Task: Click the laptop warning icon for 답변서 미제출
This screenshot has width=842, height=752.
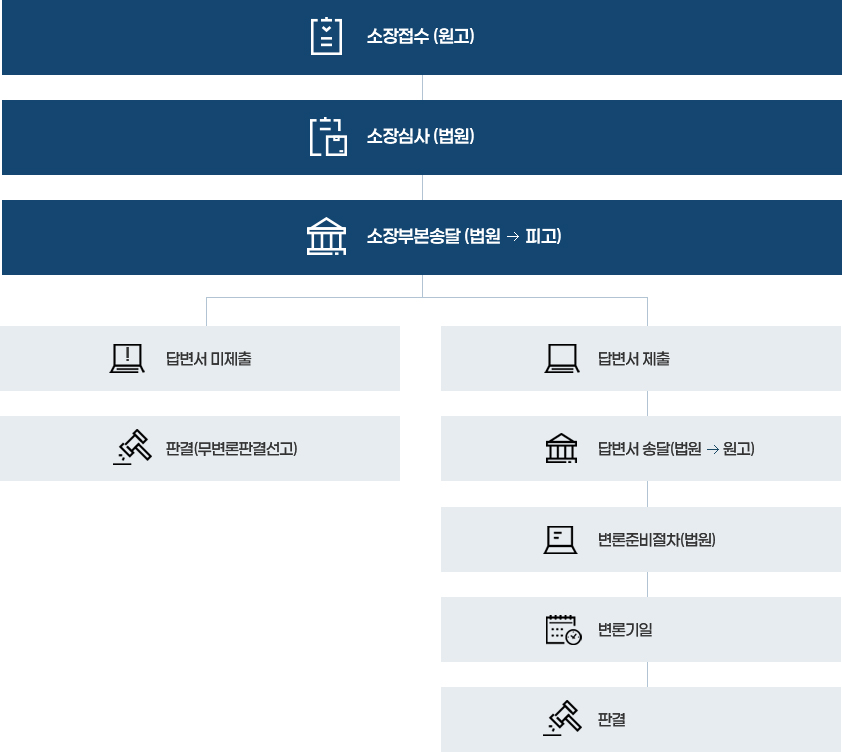Action: 128,358
